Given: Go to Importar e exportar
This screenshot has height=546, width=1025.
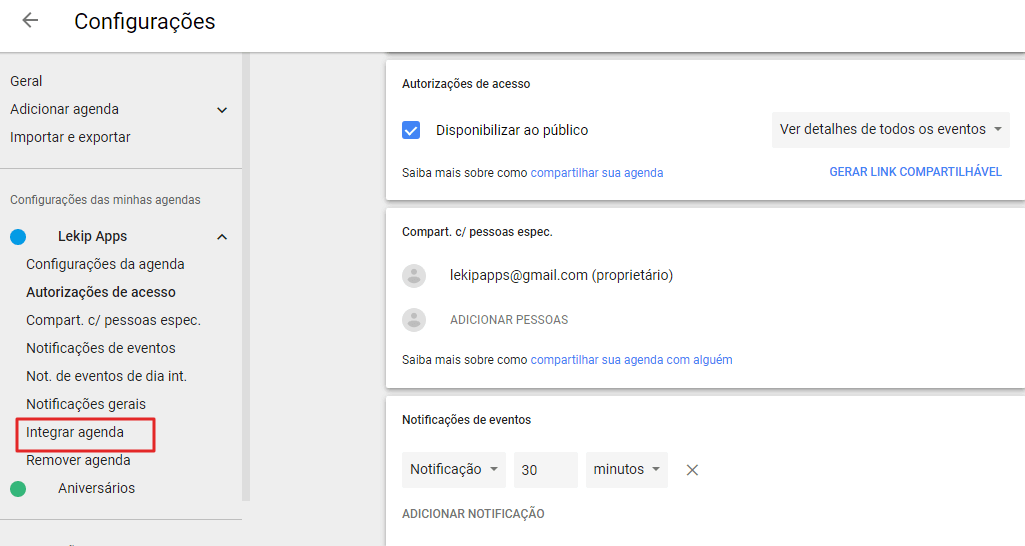Looking at the screenshot, I should pos(70,137).
